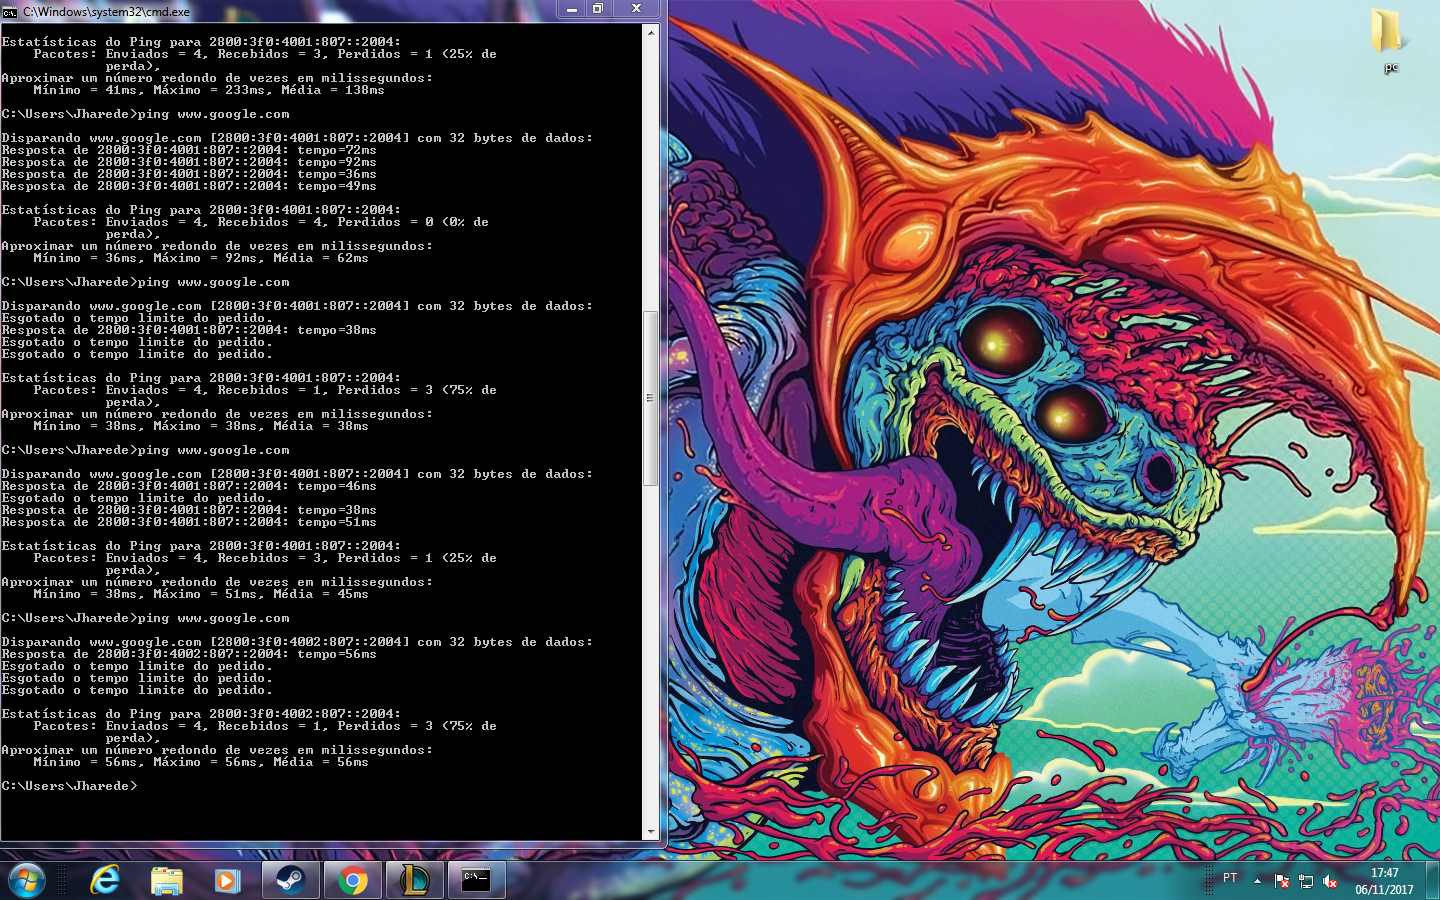This screenshot has width=1440, height=900.
Task: Show hidden system tray icons
Action: (x=1257, y=881)
